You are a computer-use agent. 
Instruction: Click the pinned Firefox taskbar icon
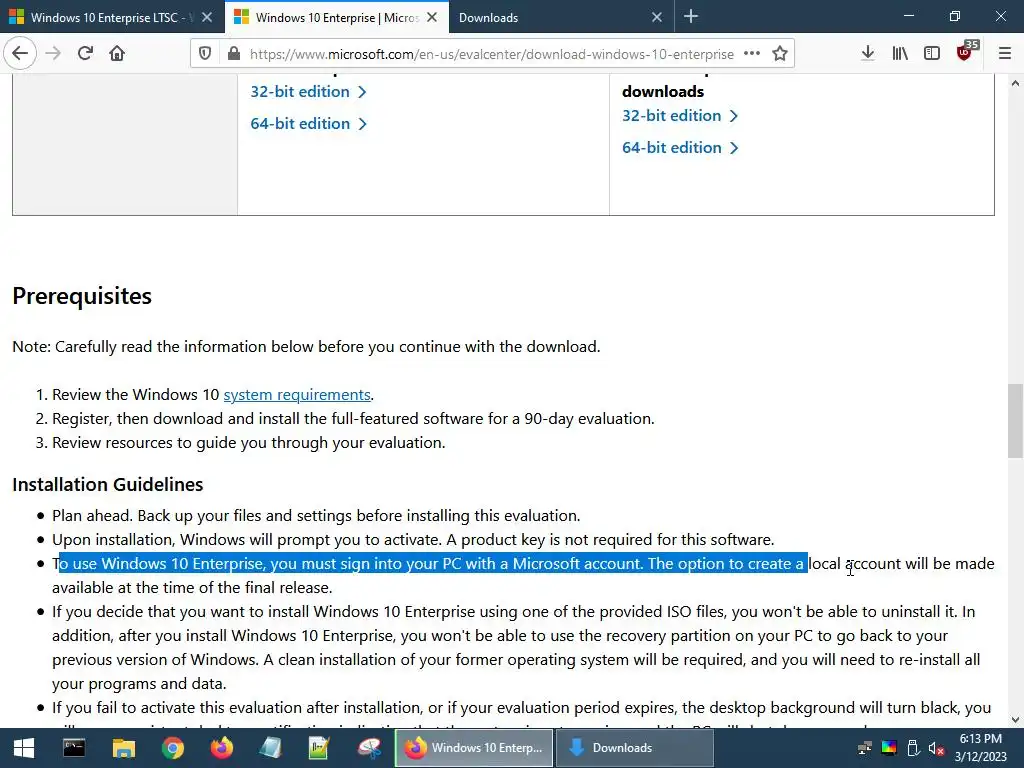[221, 748]
